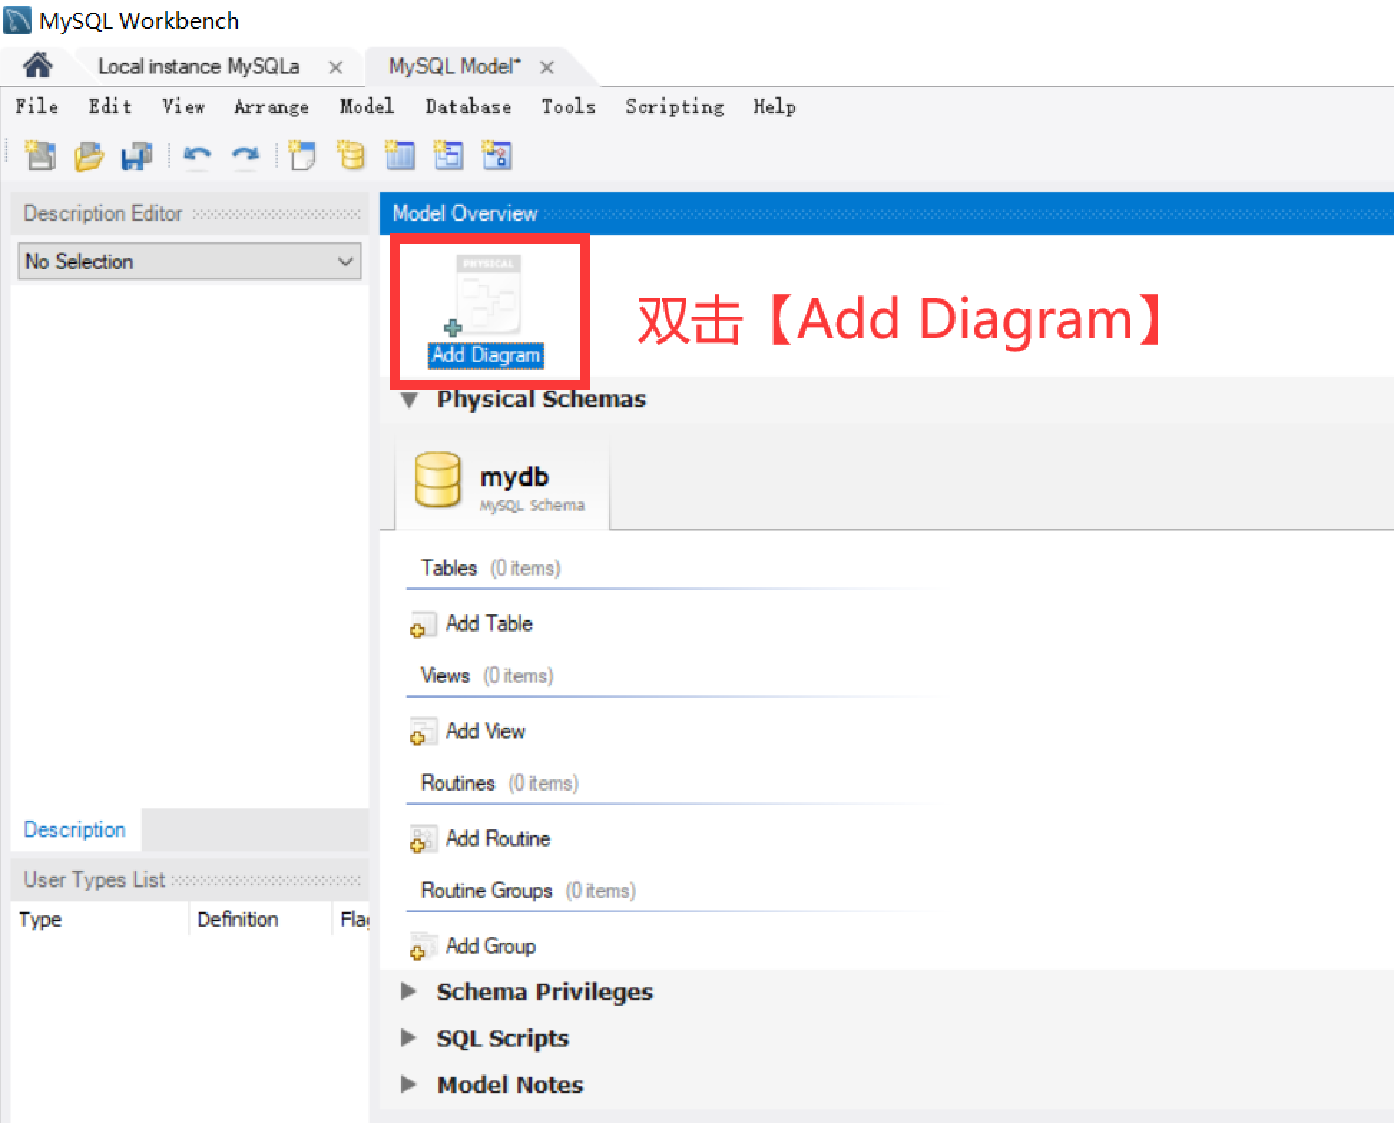Click Add View under Views
This screenshot has height=1123, width=1394.
point(486,731)
